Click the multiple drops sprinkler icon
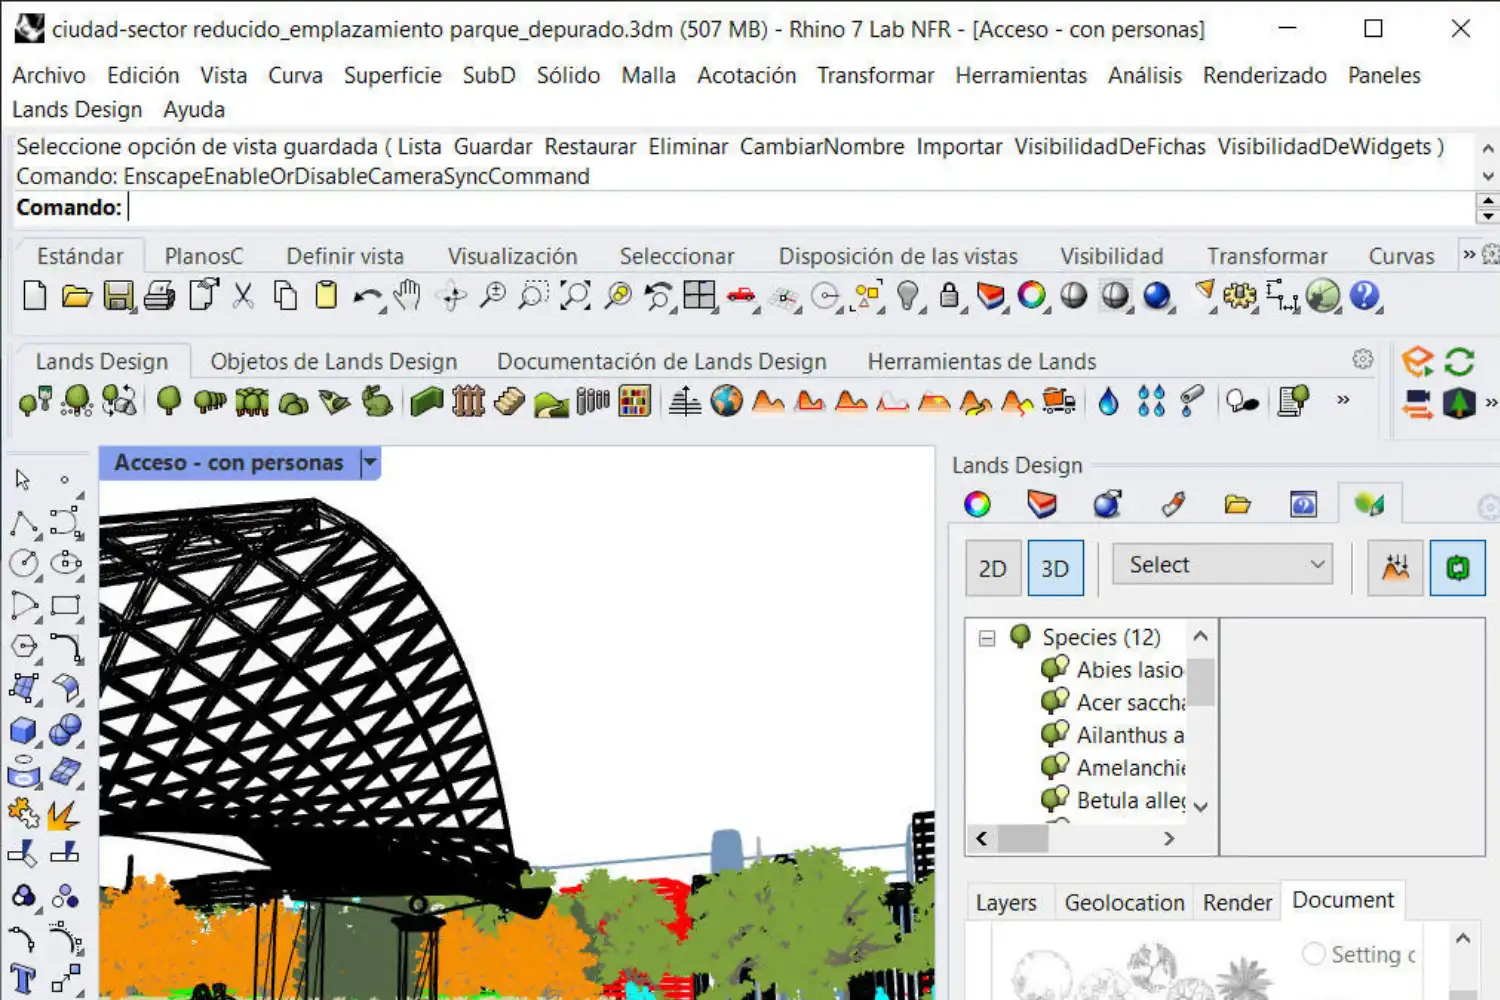1500x1000 pixels. click(x=1151, y=401)
